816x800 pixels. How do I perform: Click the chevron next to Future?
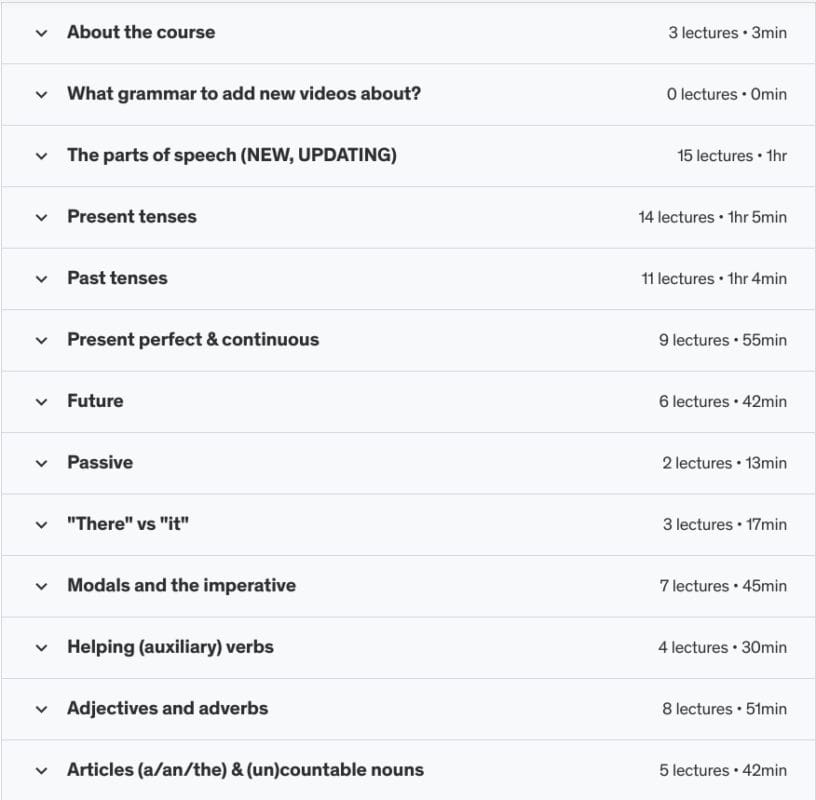point(41,402)
